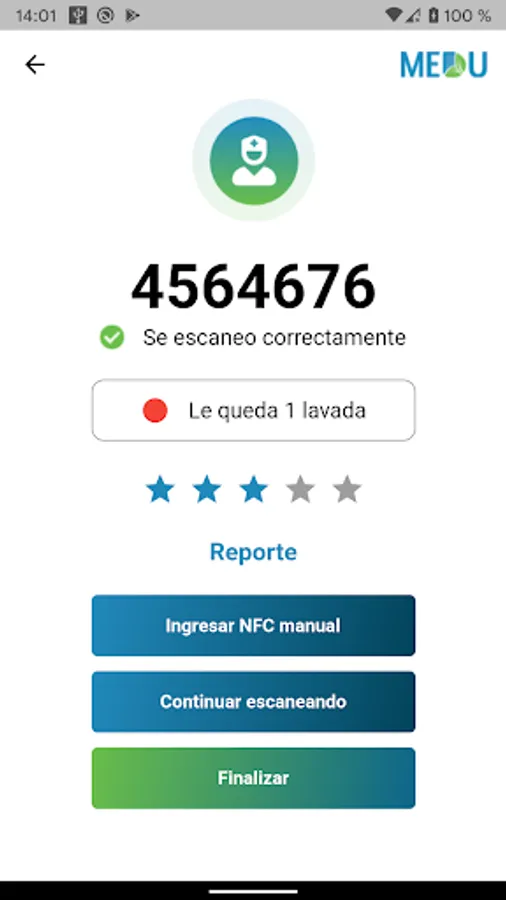
Task: Tap the back arrow icon
Action: click(34, 64)
